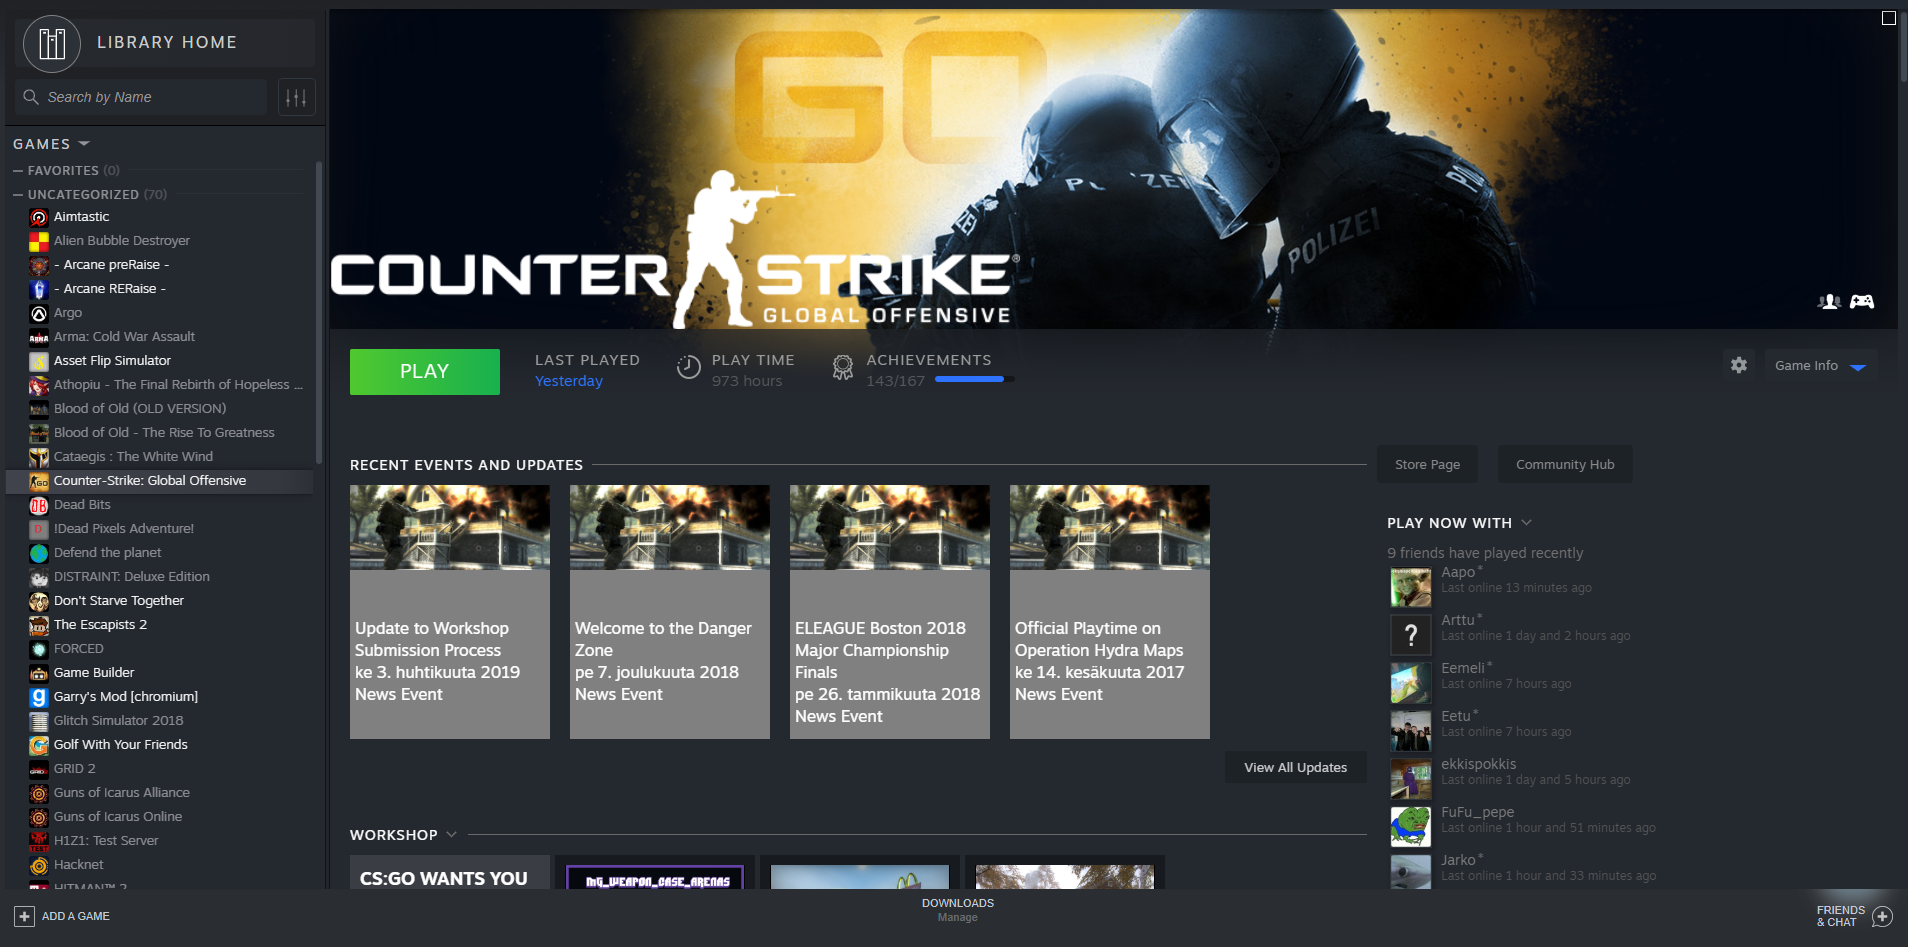
Task: Open CS:GO WANTS YOU workshop tile
Action: tap(450, 872)
